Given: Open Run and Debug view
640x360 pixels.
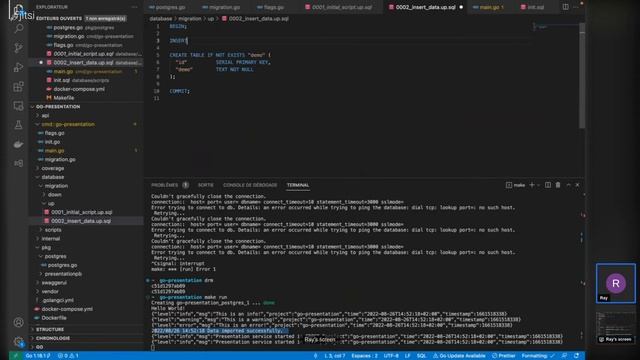Looking at the screenshot, I should tap(18, 67).
